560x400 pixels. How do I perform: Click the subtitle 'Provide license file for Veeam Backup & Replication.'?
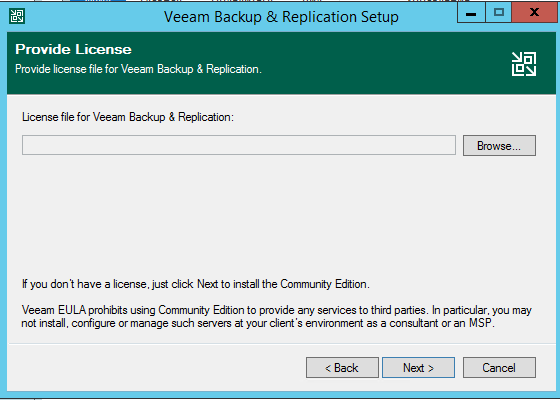[x=138, y=69]
